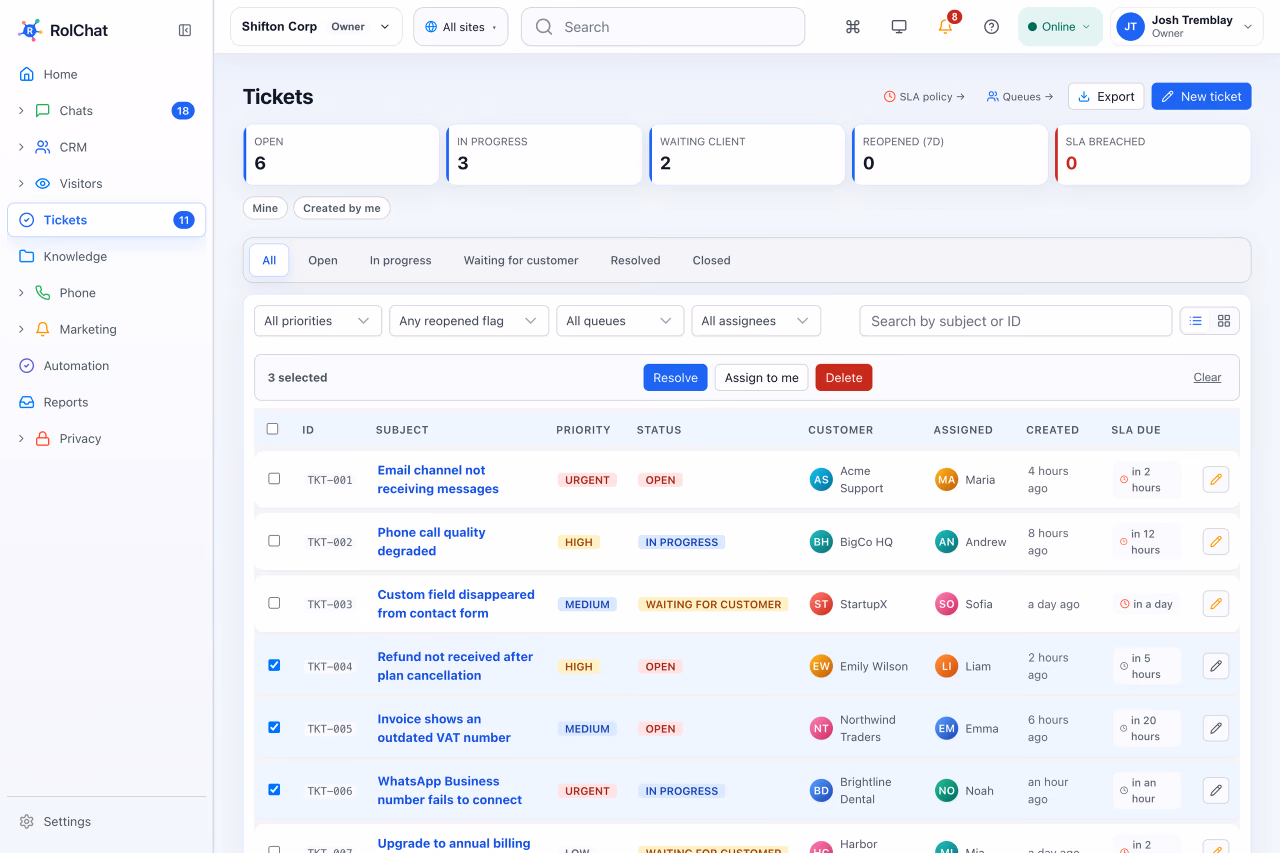The image size is (1280, 853).
Task: Toggle the select-all tickets checkbox
Action: pos(273,429)
